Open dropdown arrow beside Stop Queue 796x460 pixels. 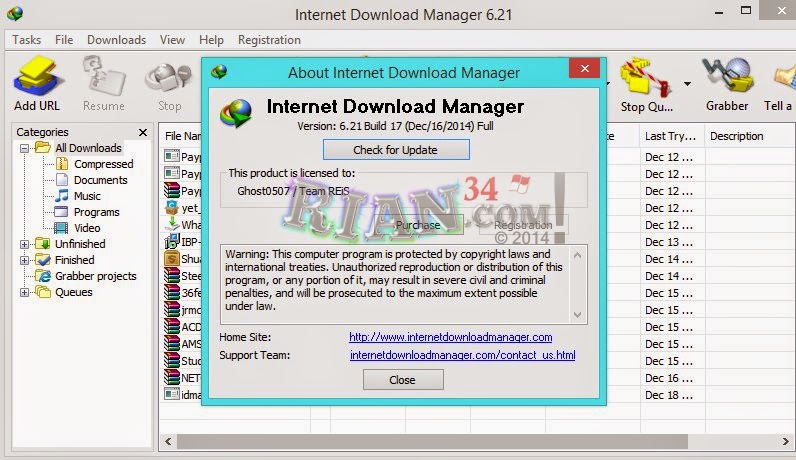coord(687,83)
